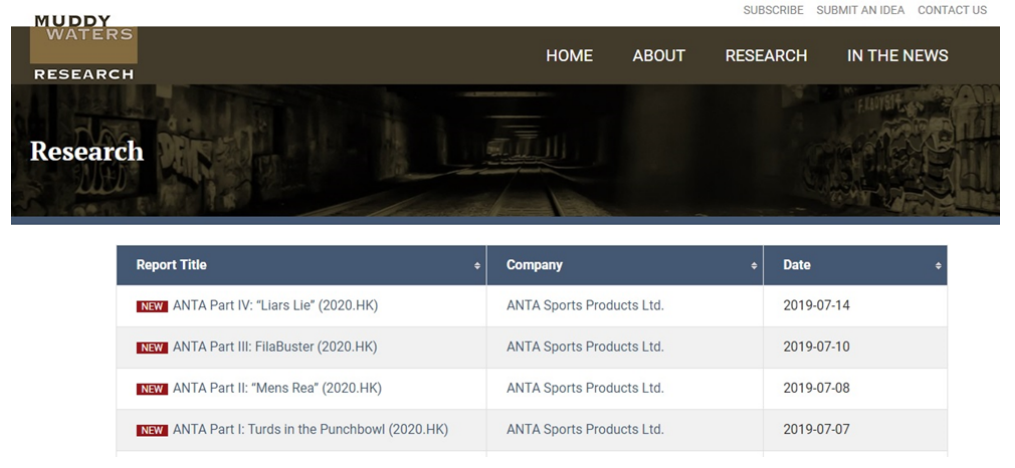The image size is (1015, 468).
Task: Click the date 2019-07-08
Action: 816,388
